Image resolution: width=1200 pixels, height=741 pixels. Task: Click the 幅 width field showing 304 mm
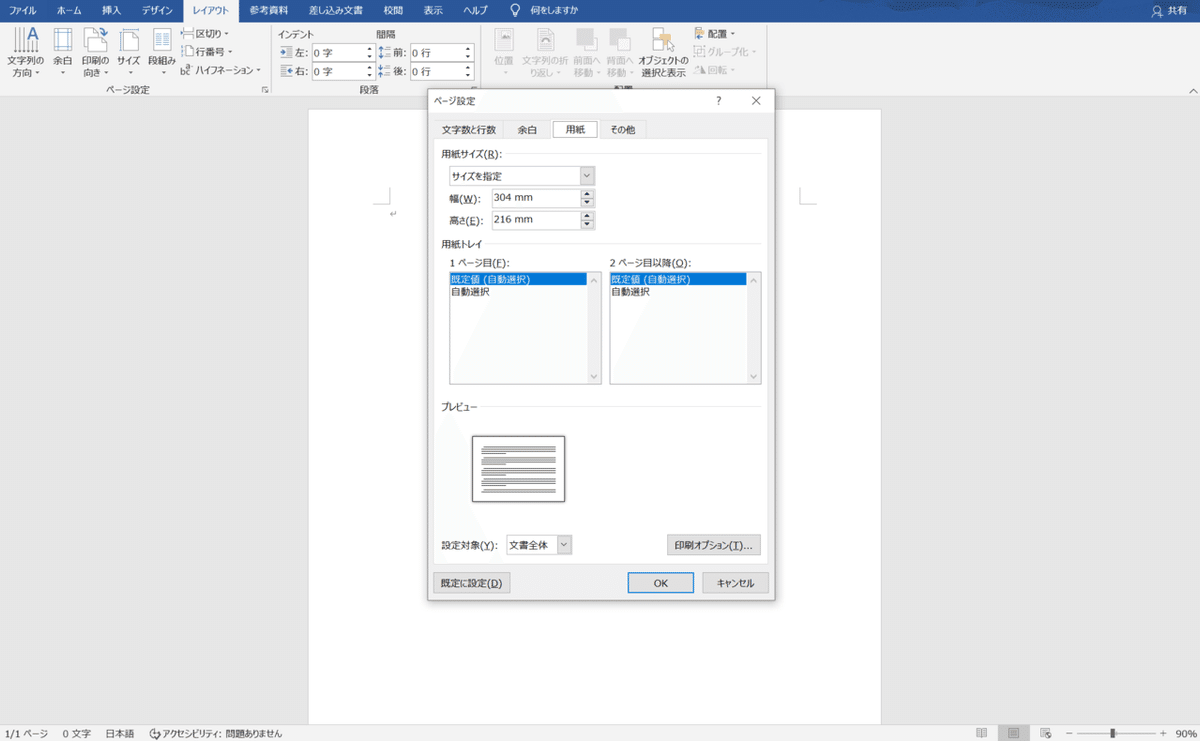(536, 198)
